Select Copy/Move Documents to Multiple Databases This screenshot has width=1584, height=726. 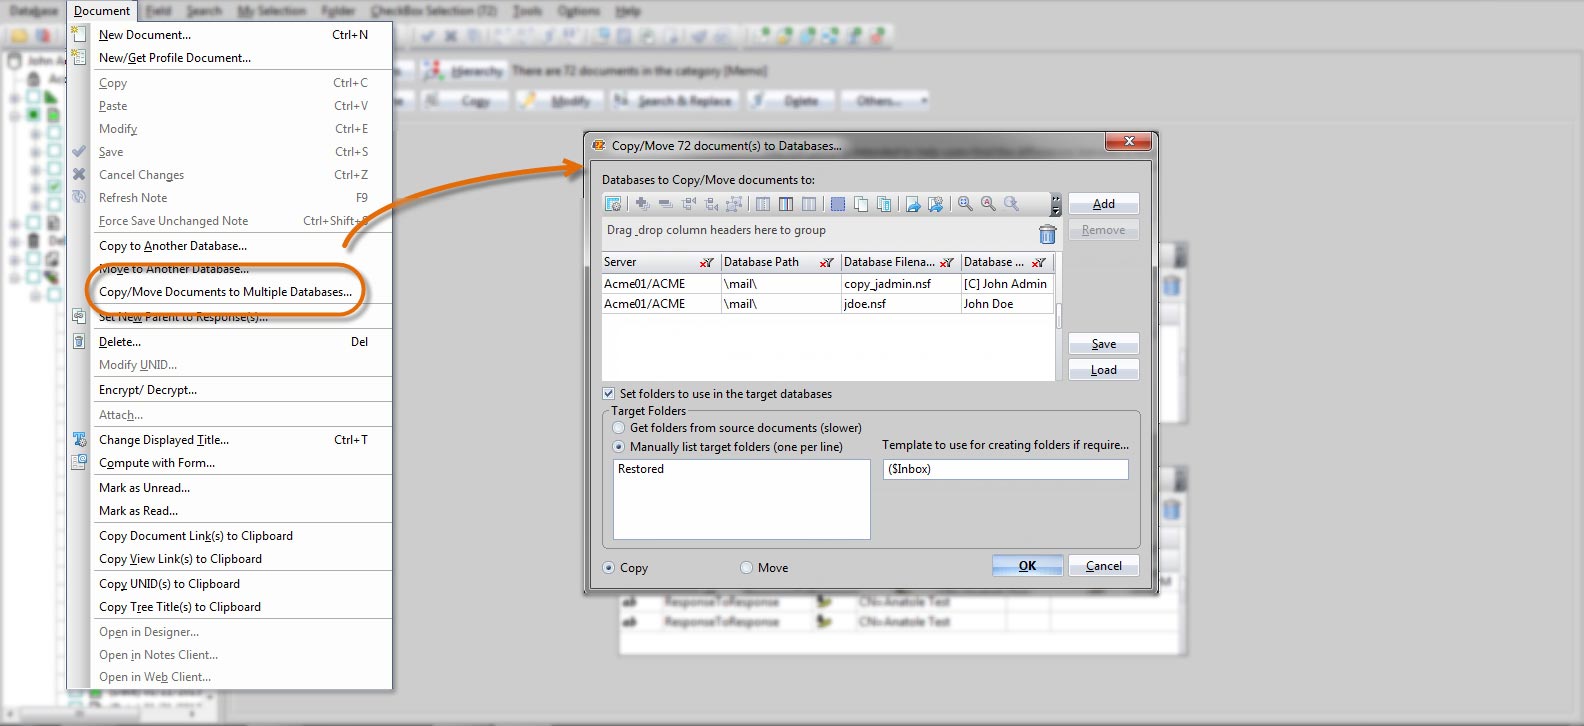click(225, 292)
